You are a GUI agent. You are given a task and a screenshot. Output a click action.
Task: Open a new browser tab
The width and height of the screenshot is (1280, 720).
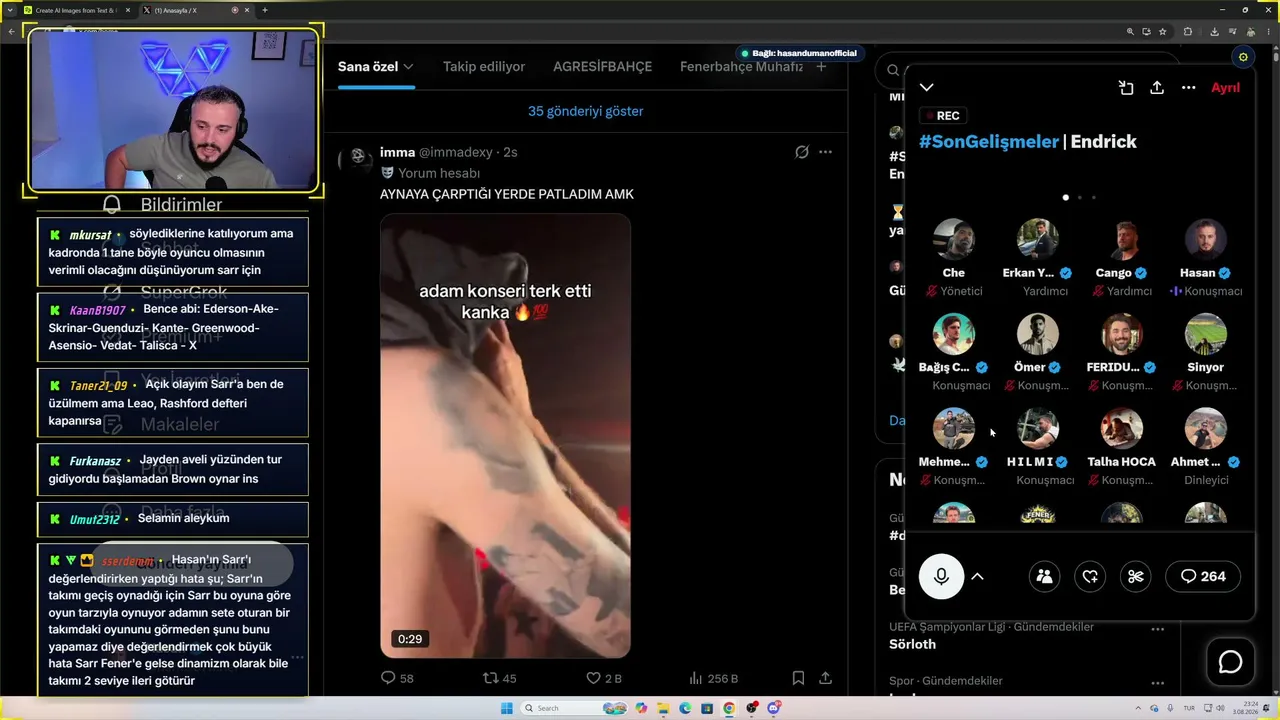click(265, 10)
